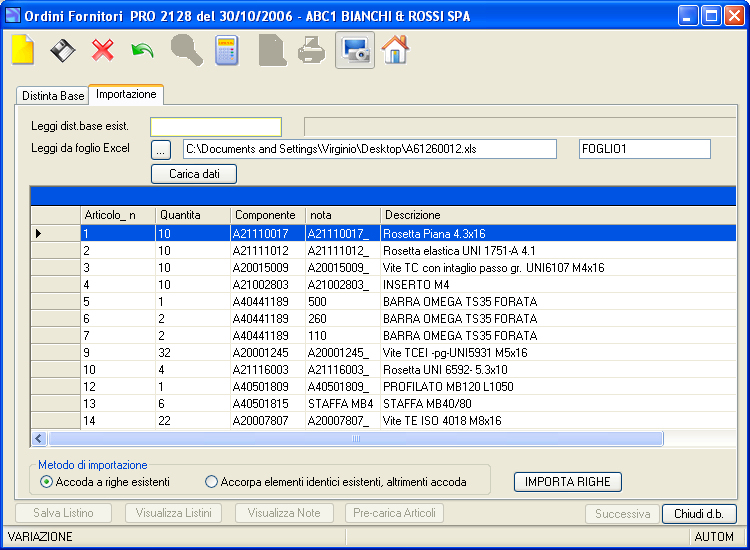The width and height of the screenshot is (750, 550).
Task: Click the screen capture monitor icon
Action: [355, 50]
